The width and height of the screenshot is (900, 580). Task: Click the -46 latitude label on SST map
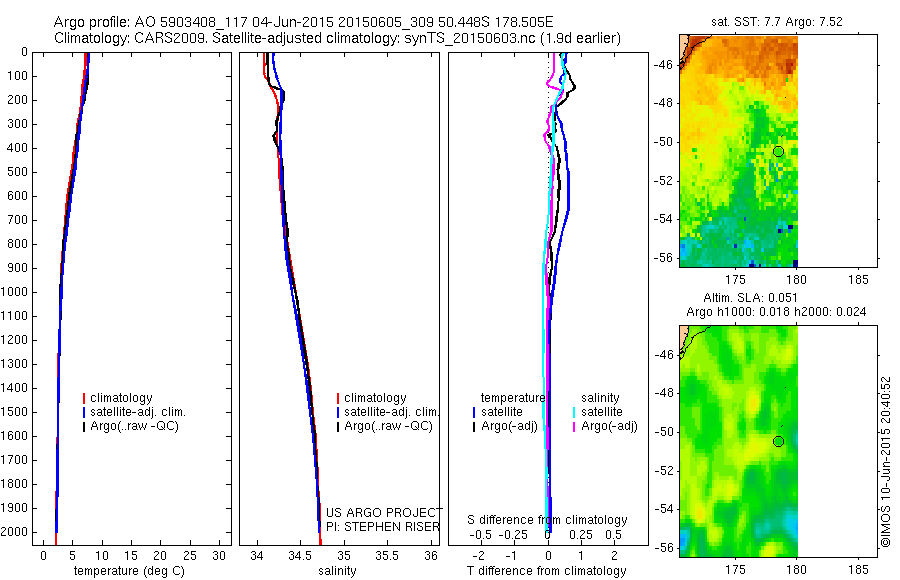(x=662, y=64)
